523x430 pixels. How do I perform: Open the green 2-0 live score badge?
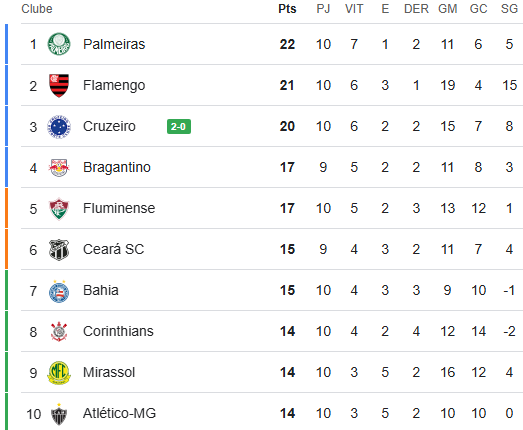point(179,126)
